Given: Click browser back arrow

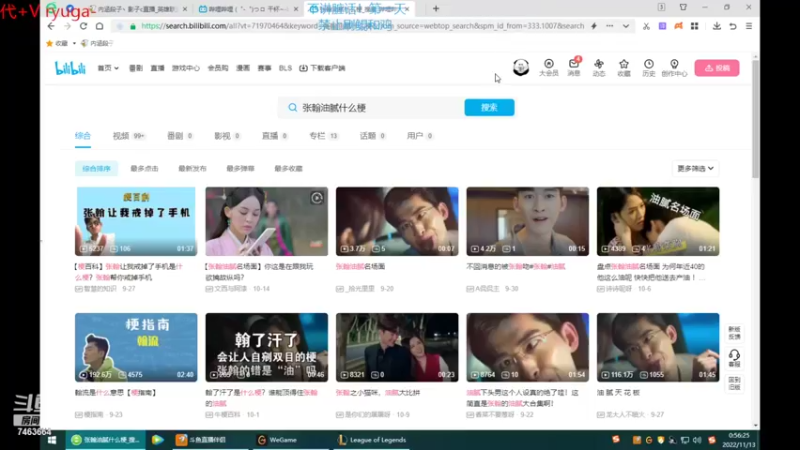Looking at the screenshot, I should tap(51, 26).
